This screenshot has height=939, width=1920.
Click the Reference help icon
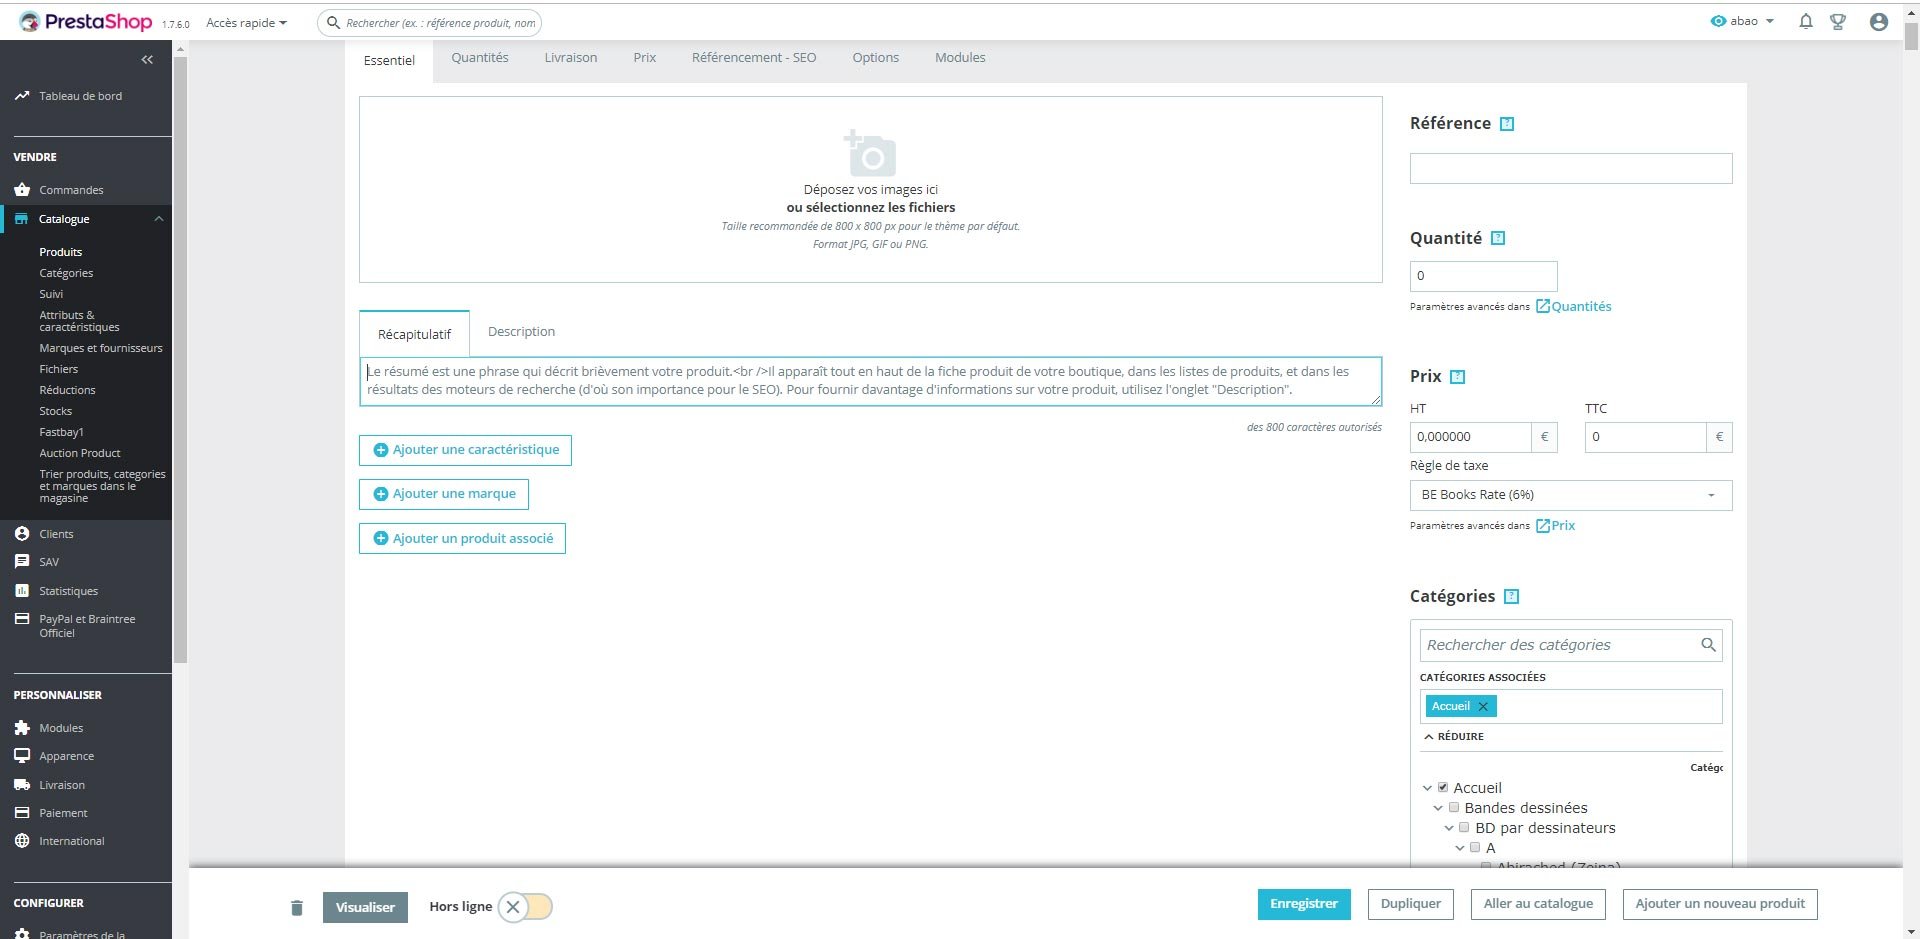[1507, 124]
